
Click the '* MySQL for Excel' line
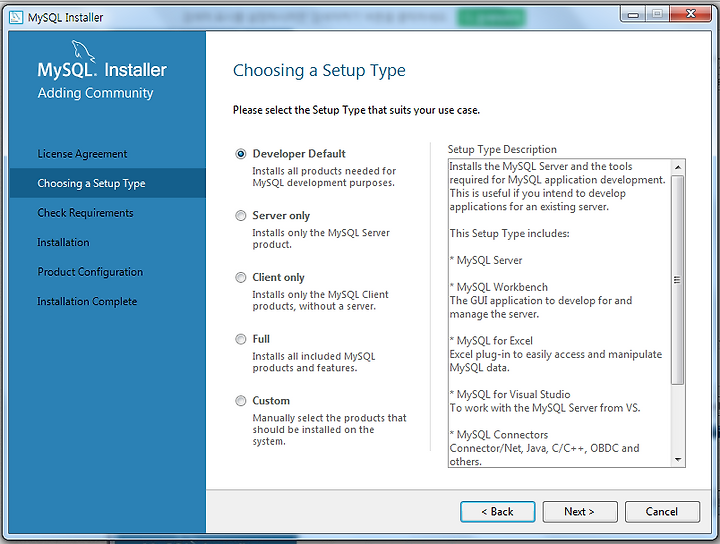[491, 341]
